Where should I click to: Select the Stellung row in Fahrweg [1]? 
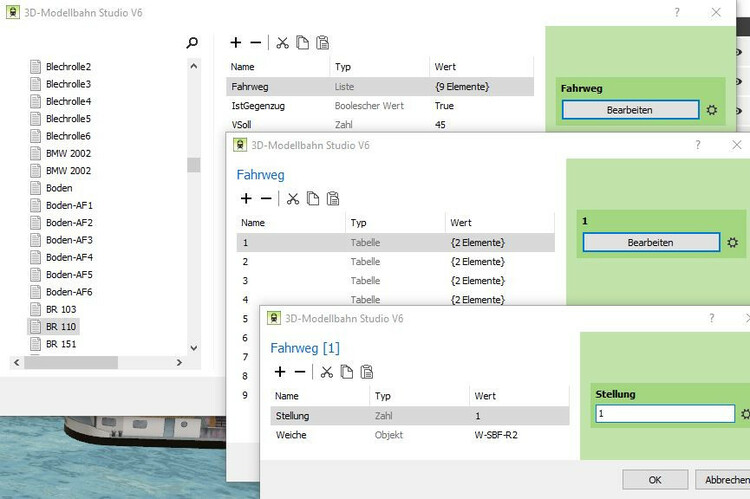click(x=420, y=416)
